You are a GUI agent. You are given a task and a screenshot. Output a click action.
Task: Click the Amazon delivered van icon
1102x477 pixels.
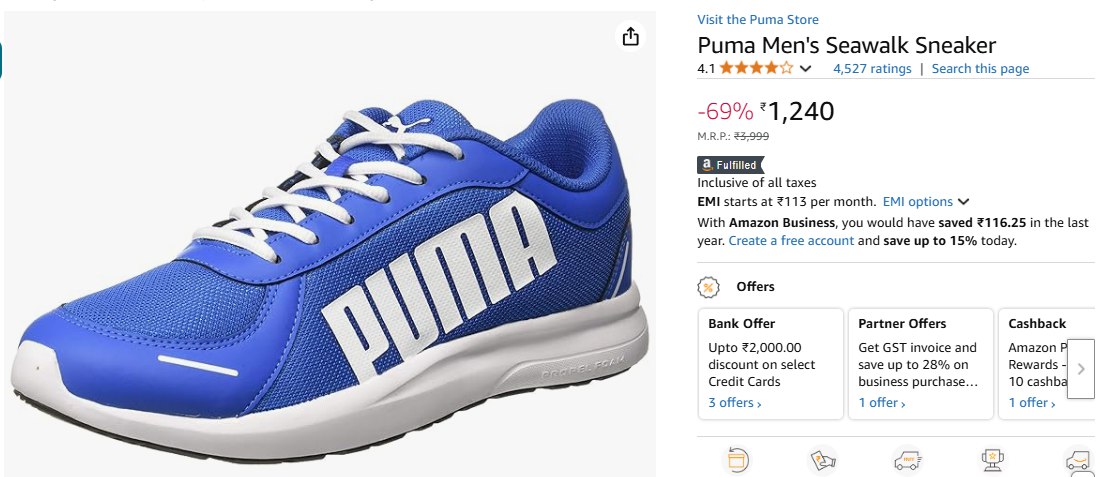coord(1077,461)
